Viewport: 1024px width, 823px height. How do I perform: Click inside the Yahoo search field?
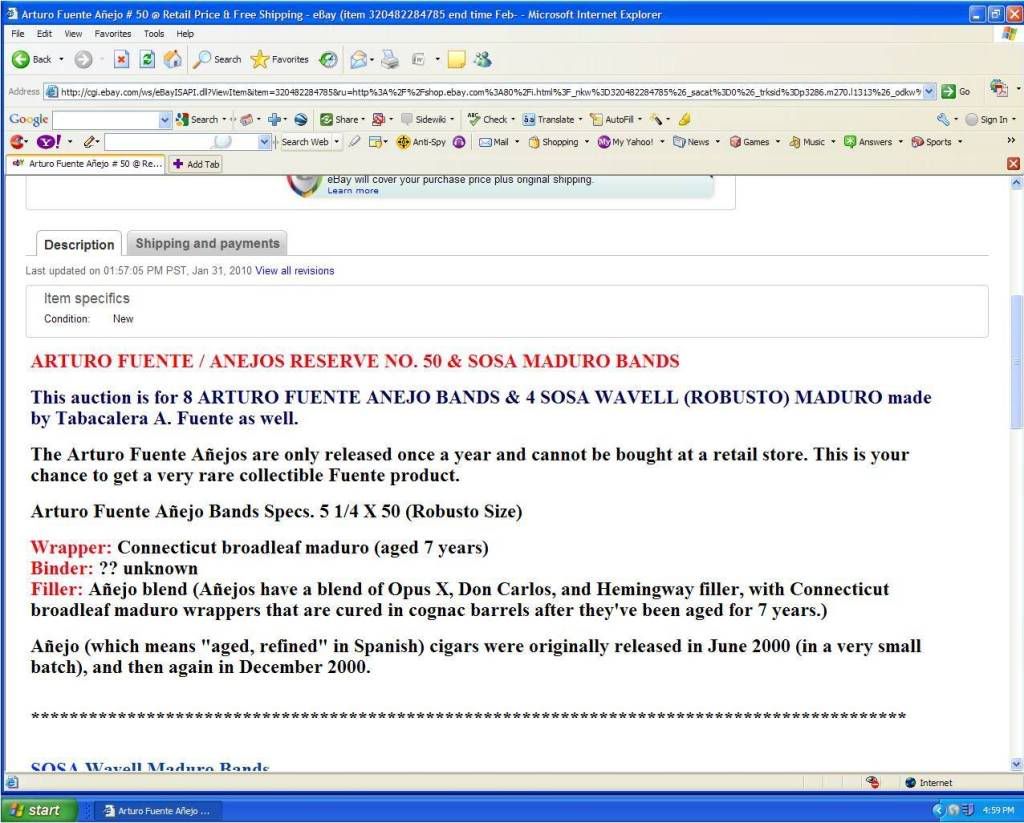click(x=182, y=142)
